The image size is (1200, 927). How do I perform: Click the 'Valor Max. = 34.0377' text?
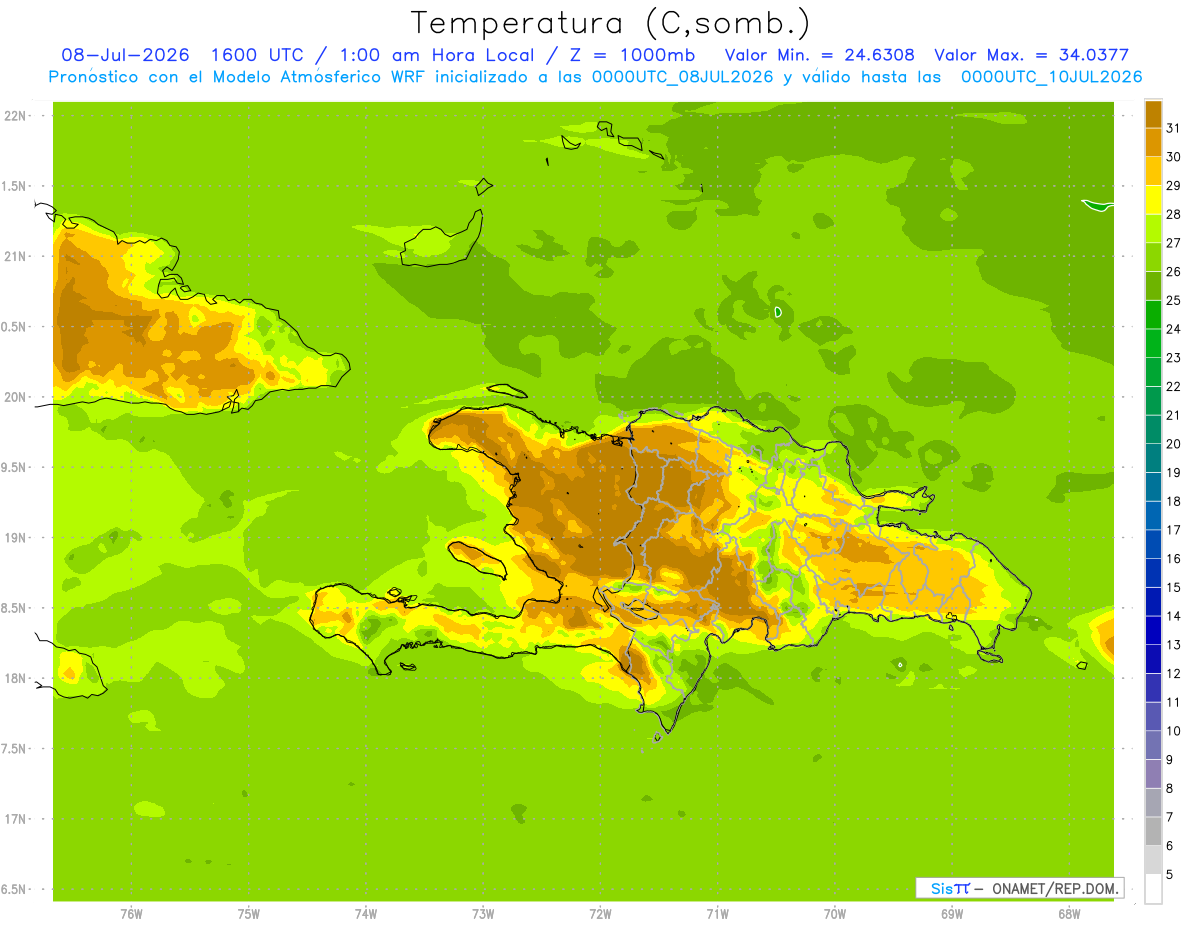tap(1031, 55)
